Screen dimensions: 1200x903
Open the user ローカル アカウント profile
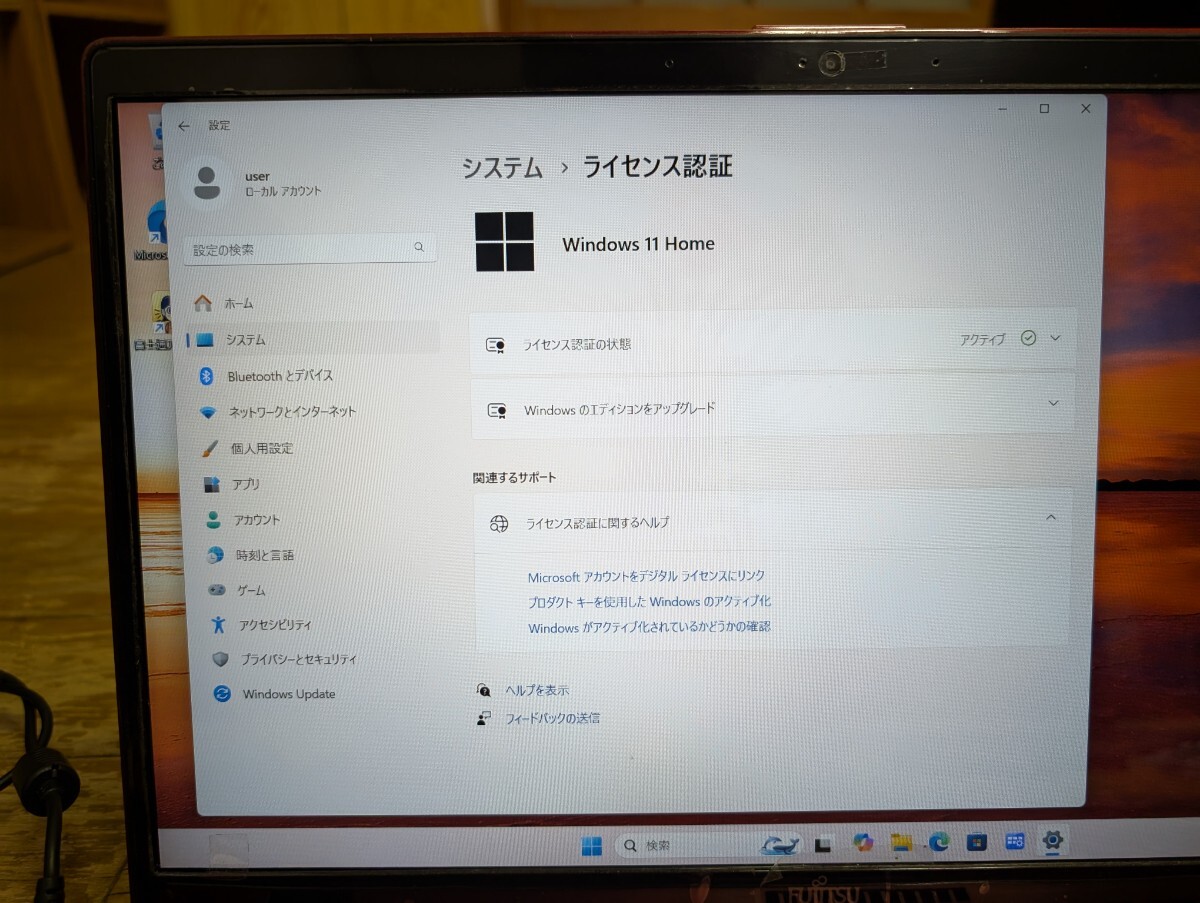[x=258, y=183]
